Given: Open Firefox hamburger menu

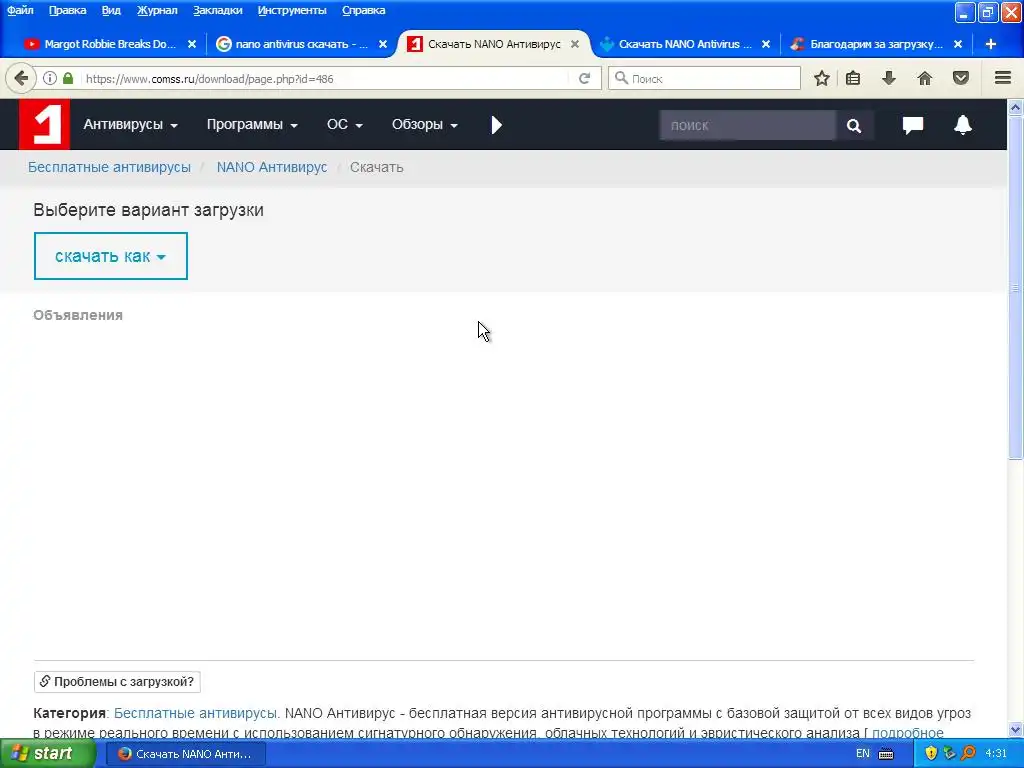Looking at the screenshot, I should pos(1003,78).
